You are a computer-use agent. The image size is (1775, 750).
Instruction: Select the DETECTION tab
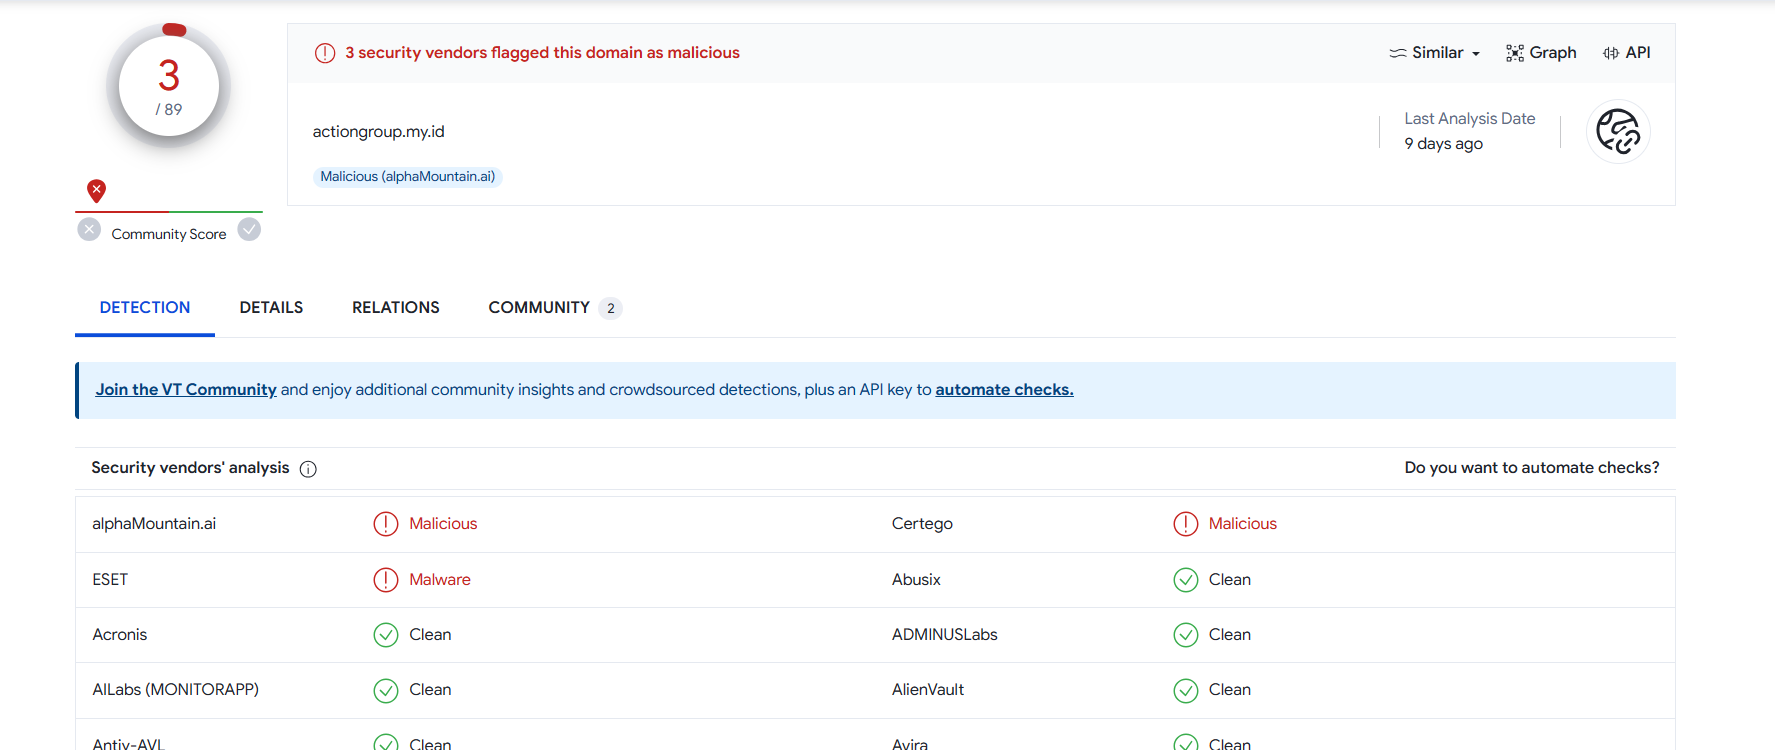[x=145, y=308]
